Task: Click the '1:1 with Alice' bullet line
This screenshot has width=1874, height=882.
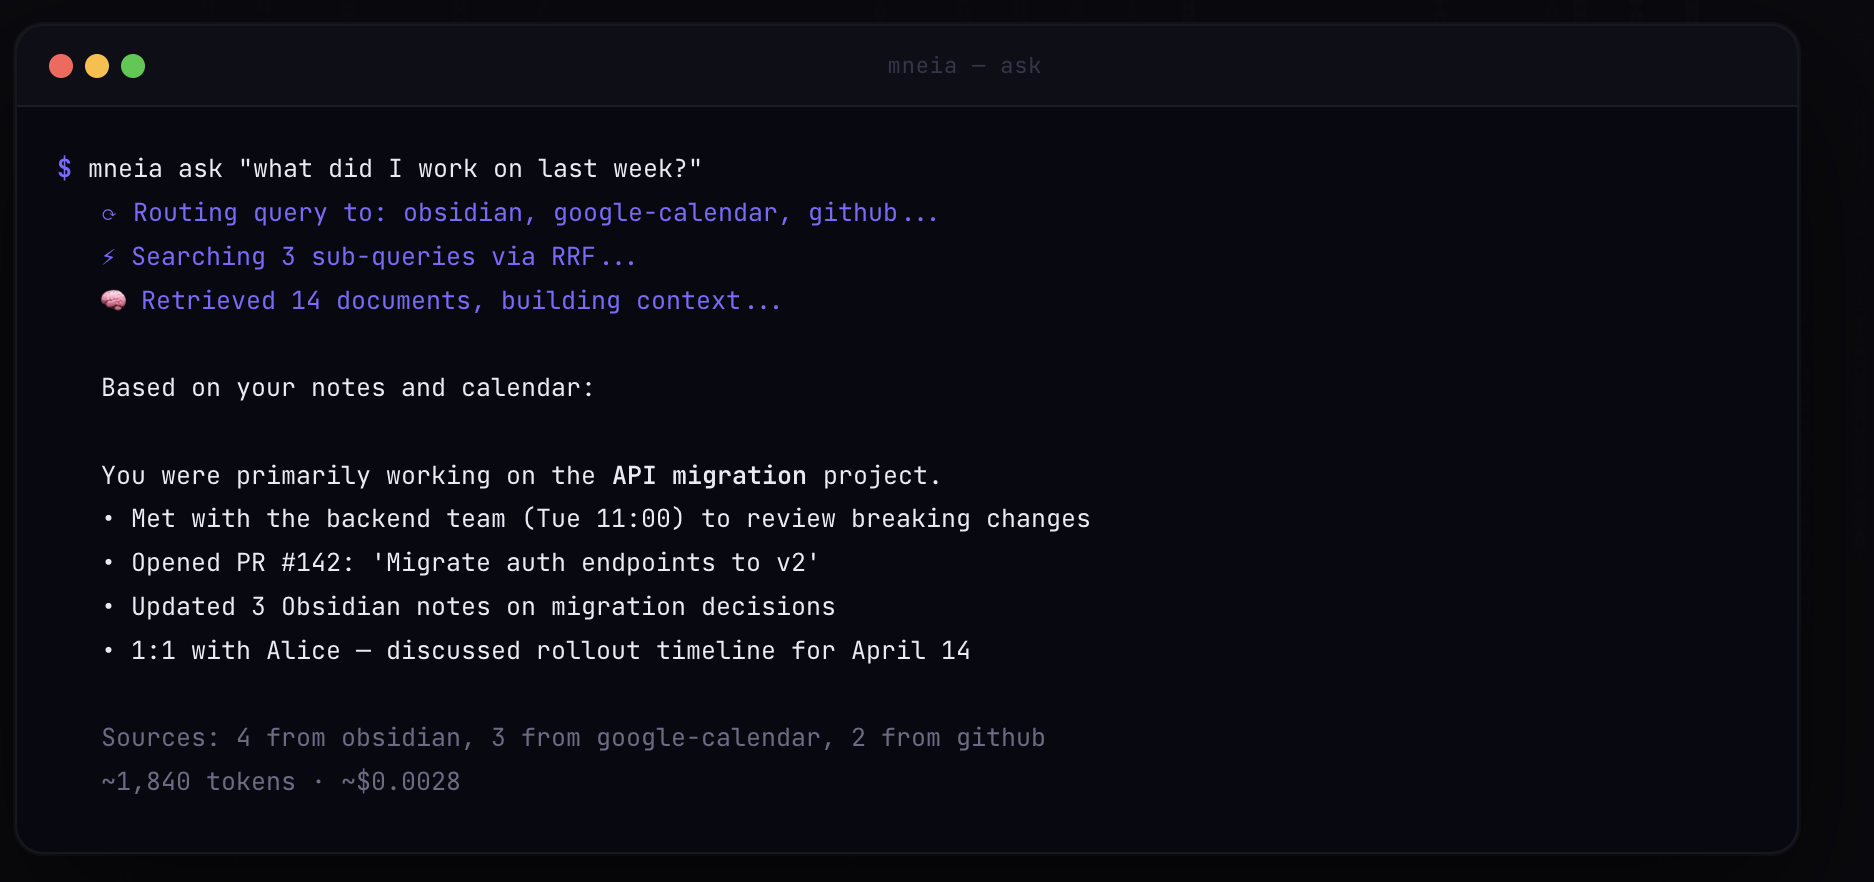Action: coord(550,651)
